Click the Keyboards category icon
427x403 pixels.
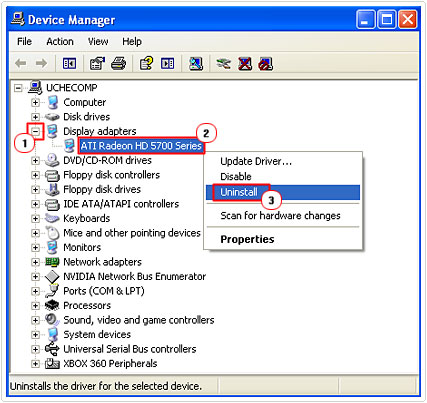click(x=52, y=218)
